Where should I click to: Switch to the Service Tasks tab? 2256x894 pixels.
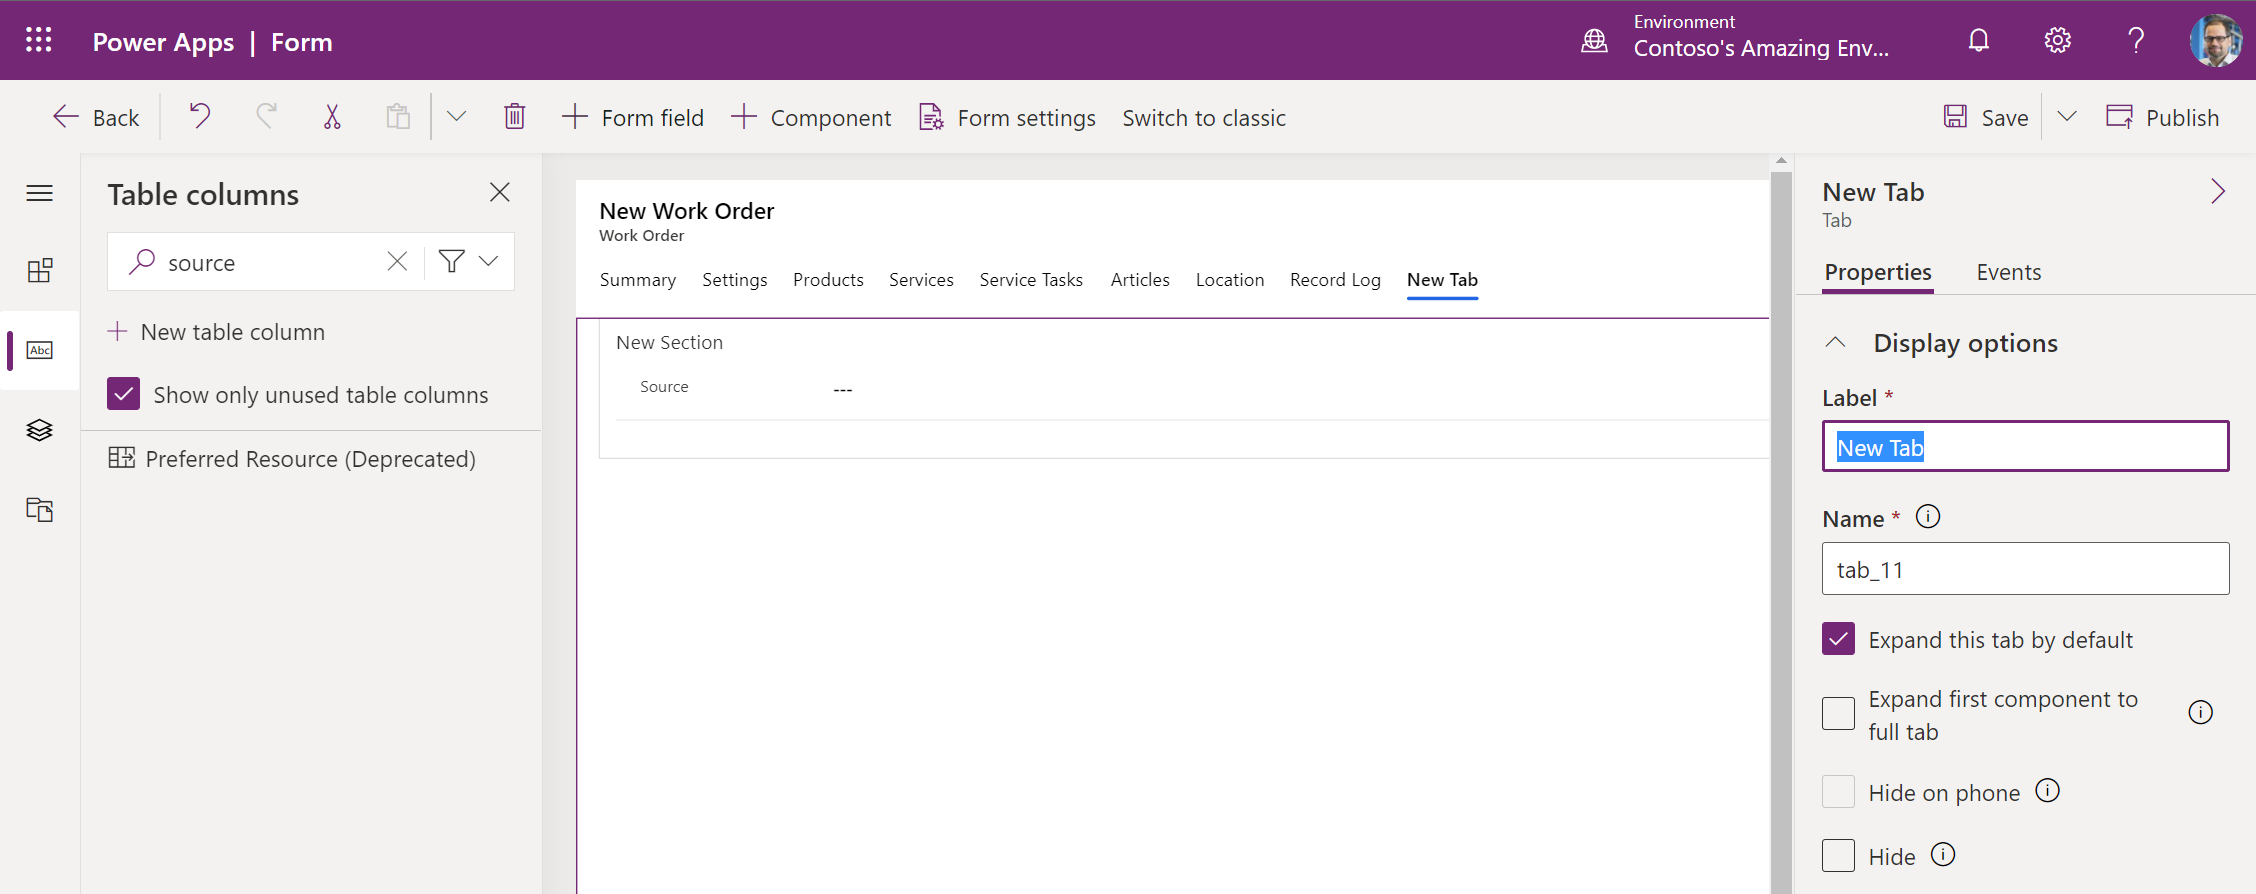tap(1031, 280)
